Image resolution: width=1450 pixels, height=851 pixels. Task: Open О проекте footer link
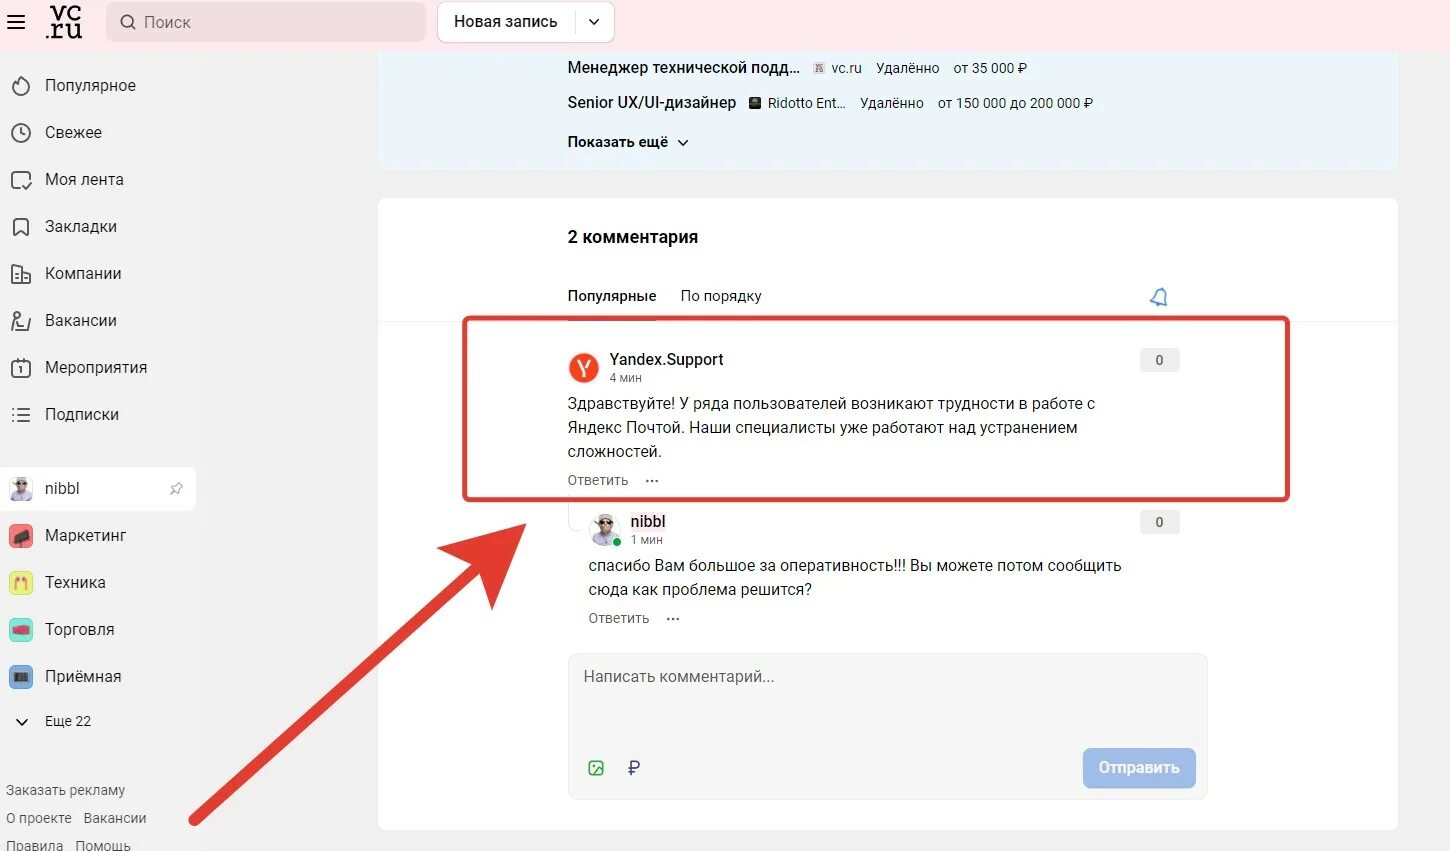(x=39, y=818)
